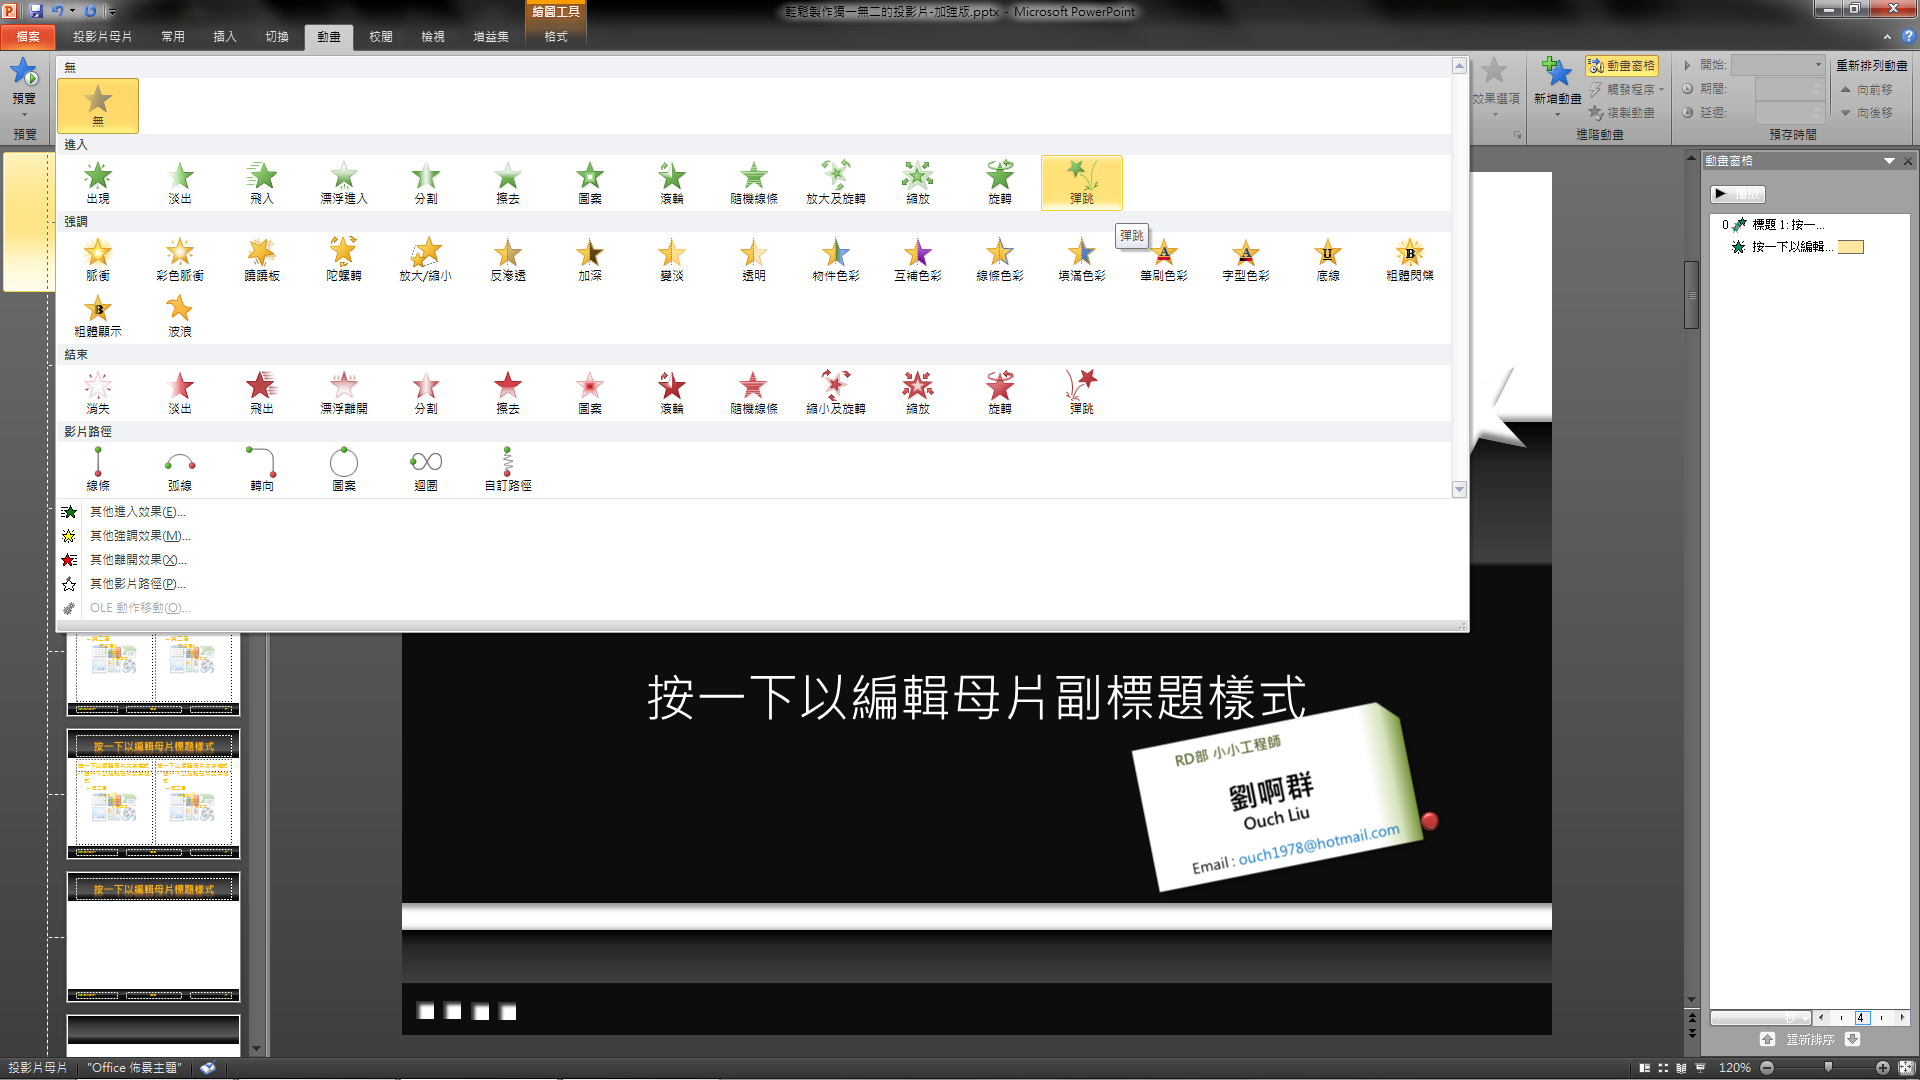The width and height of the screenshot is (1920, 1080).
Task: Click the zoom slider handle
Action: point(1828,1068)
